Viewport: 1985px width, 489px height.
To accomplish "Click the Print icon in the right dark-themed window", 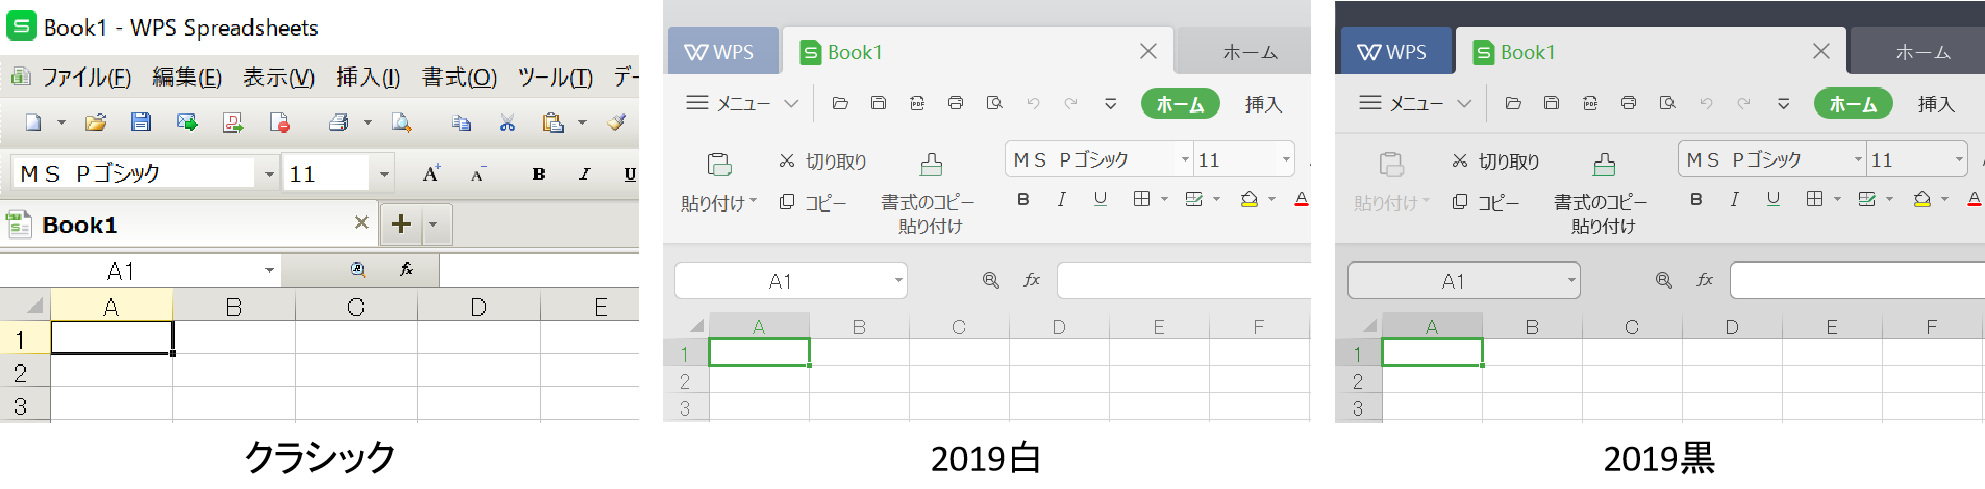I will point(1628,103).
